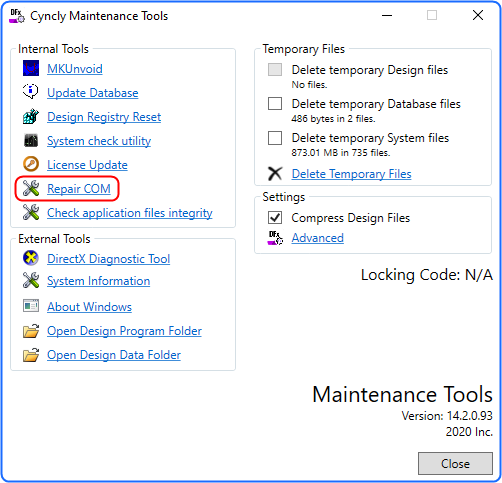502x483 pixels.
Task: Check Delete temporary Design files box
Action: [x=275, y=70]
